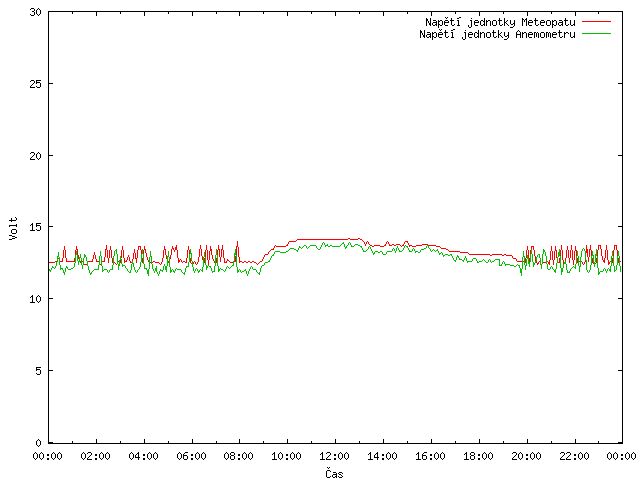This screenshot has width=640, height=480.
Task: Click the 06:00 time label
Action: point(191,456)
